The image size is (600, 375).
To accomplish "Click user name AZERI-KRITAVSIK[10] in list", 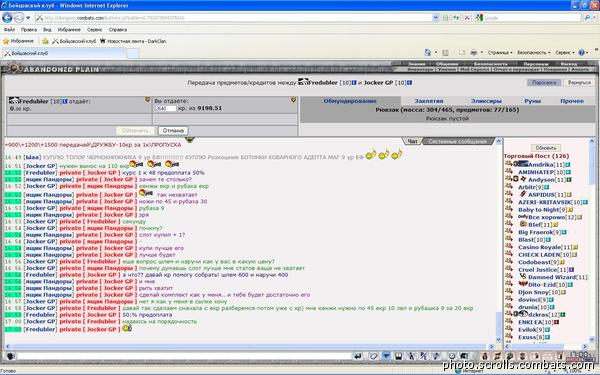I will 550,202.
